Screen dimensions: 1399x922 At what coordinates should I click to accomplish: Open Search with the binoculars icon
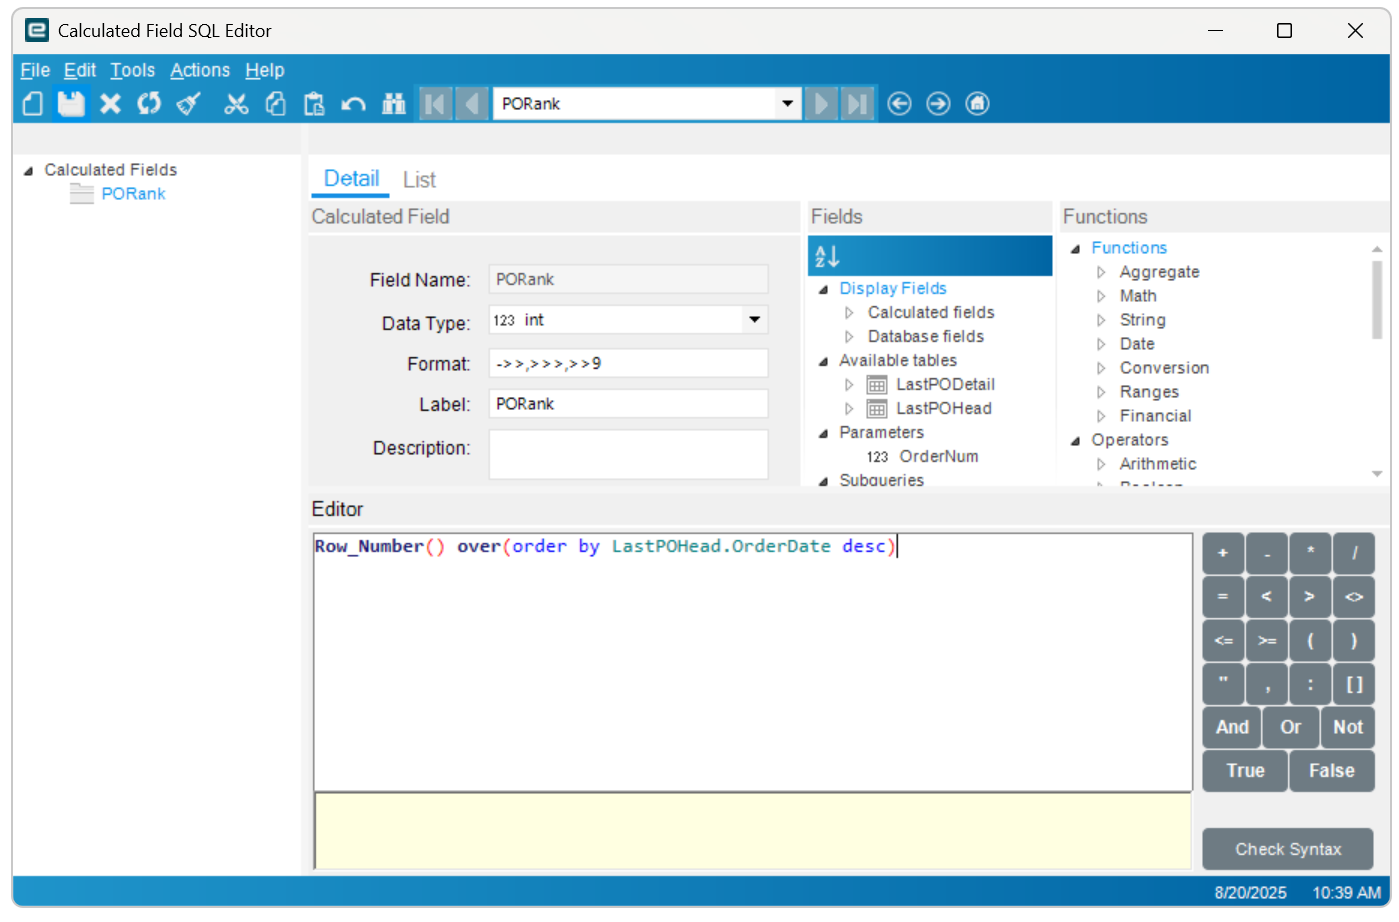pos(394,104)
